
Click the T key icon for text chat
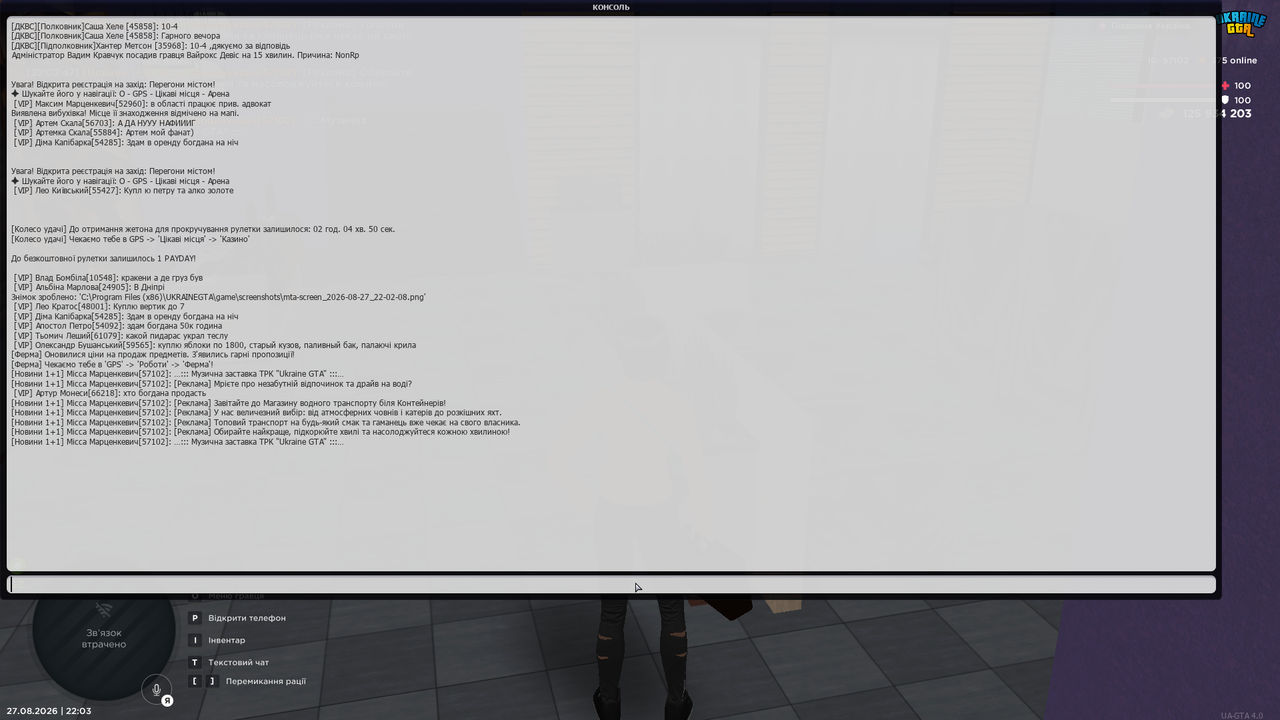[196, 662]
